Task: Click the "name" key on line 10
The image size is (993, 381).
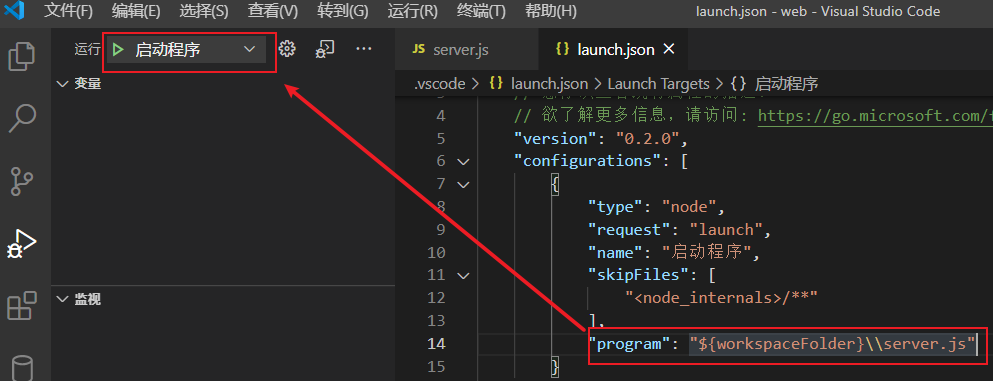Action: click(616, 253)
